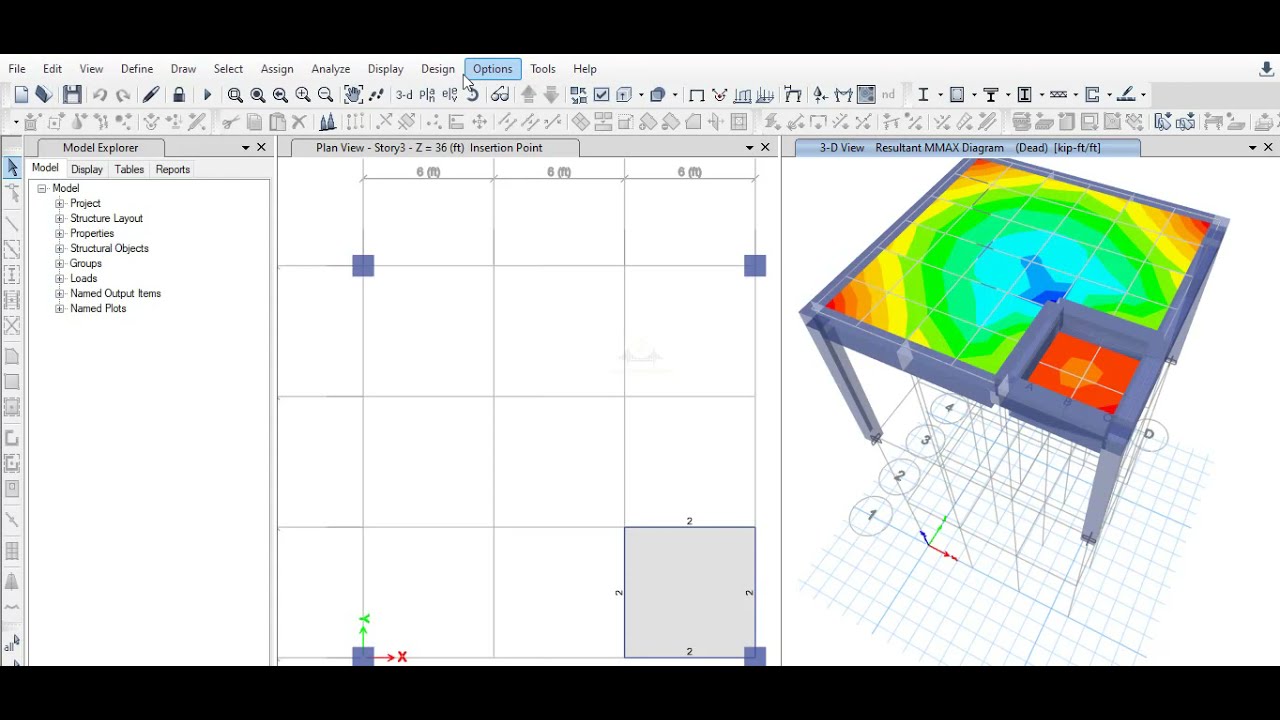The height and width of the screenshot is (720, 1280).
Task: Open the Analyze menu
Action: (330, 69)
